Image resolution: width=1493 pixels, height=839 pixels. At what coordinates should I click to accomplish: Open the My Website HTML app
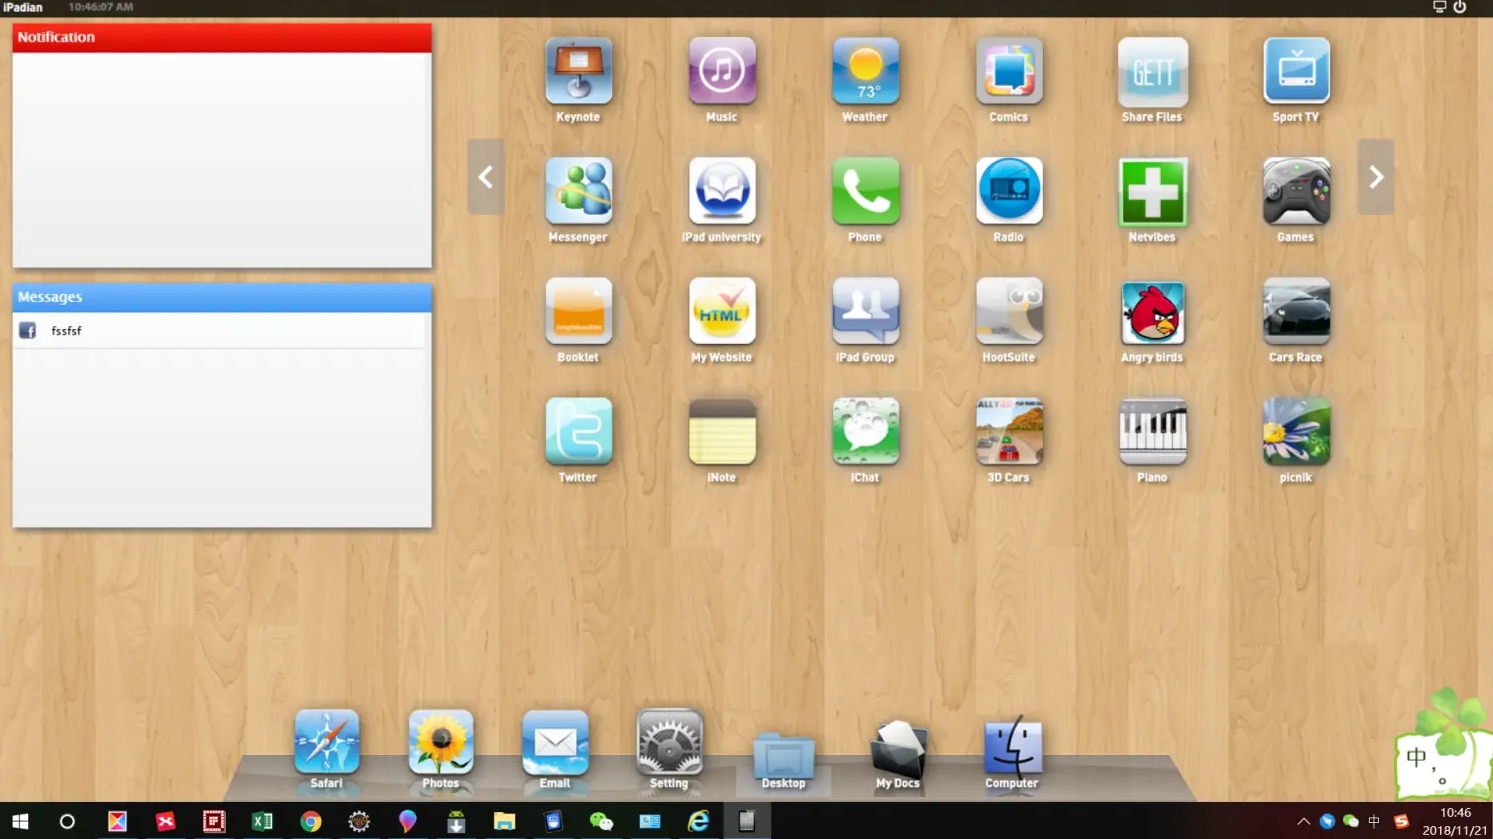(x=722, y=311)
